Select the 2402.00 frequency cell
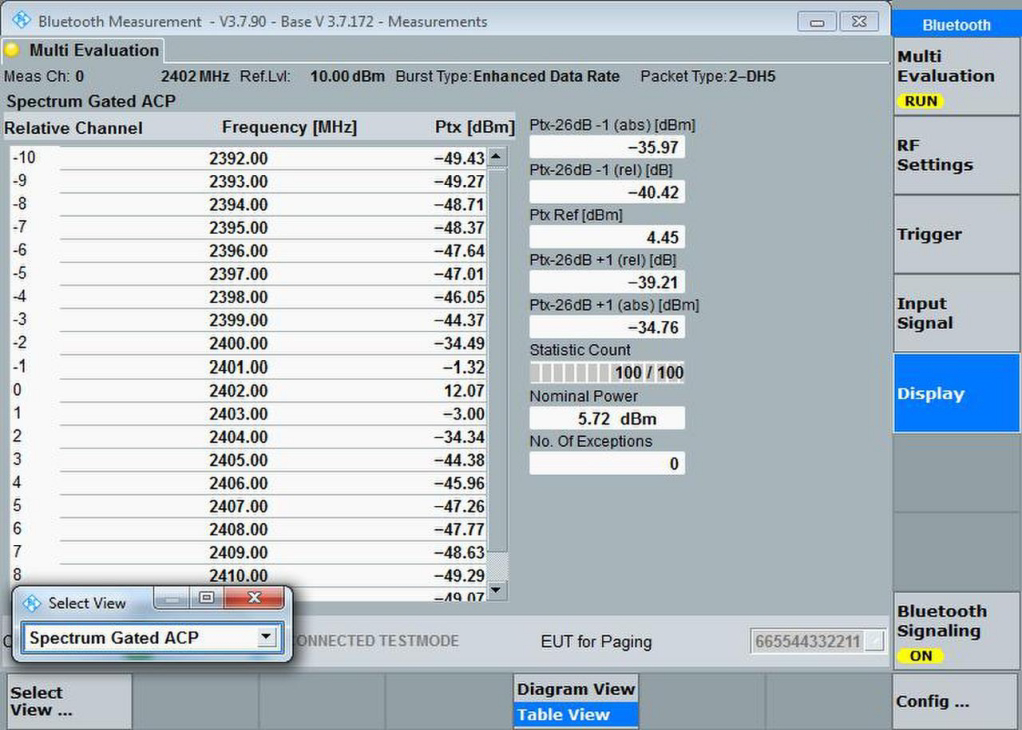Screen dimensions: 1022x730 tap(239, 391)
